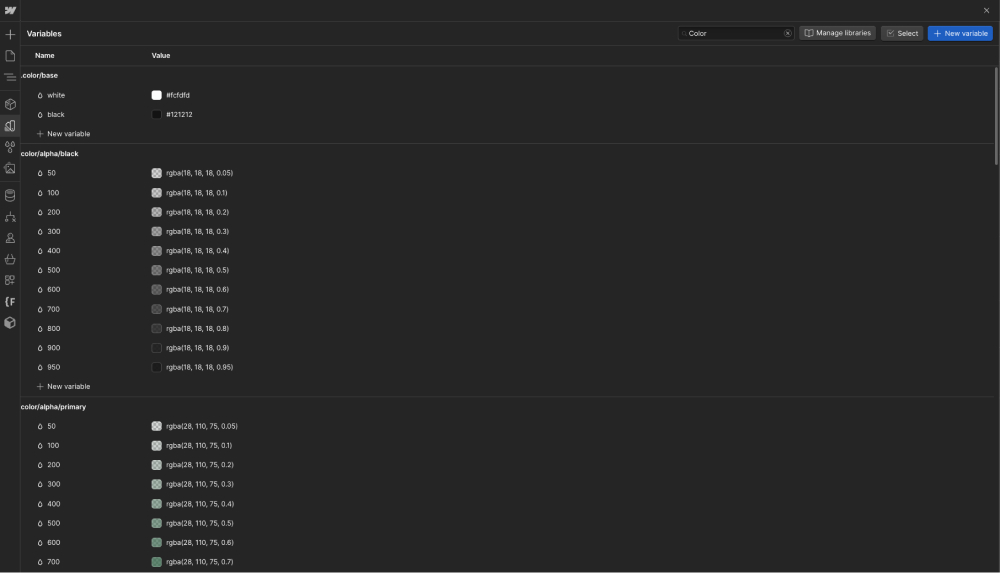Open the Assets image panel
This screenshot has width=1000, height=573.
10,168
